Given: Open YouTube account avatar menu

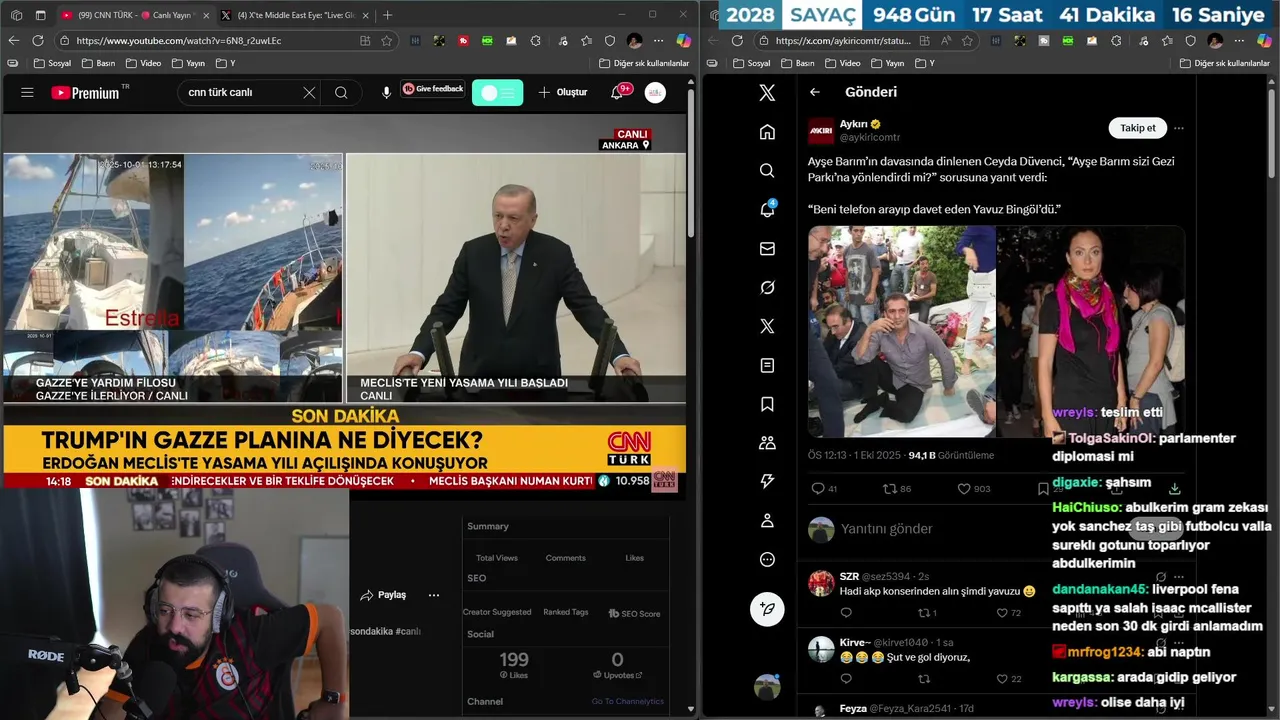Looking at the screenshot, I should click(x=655, y=92).
